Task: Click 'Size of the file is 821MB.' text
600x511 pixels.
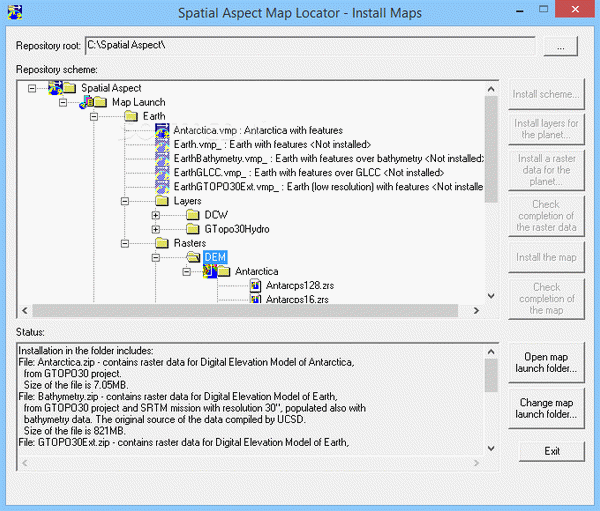Action: coord(75,431)
